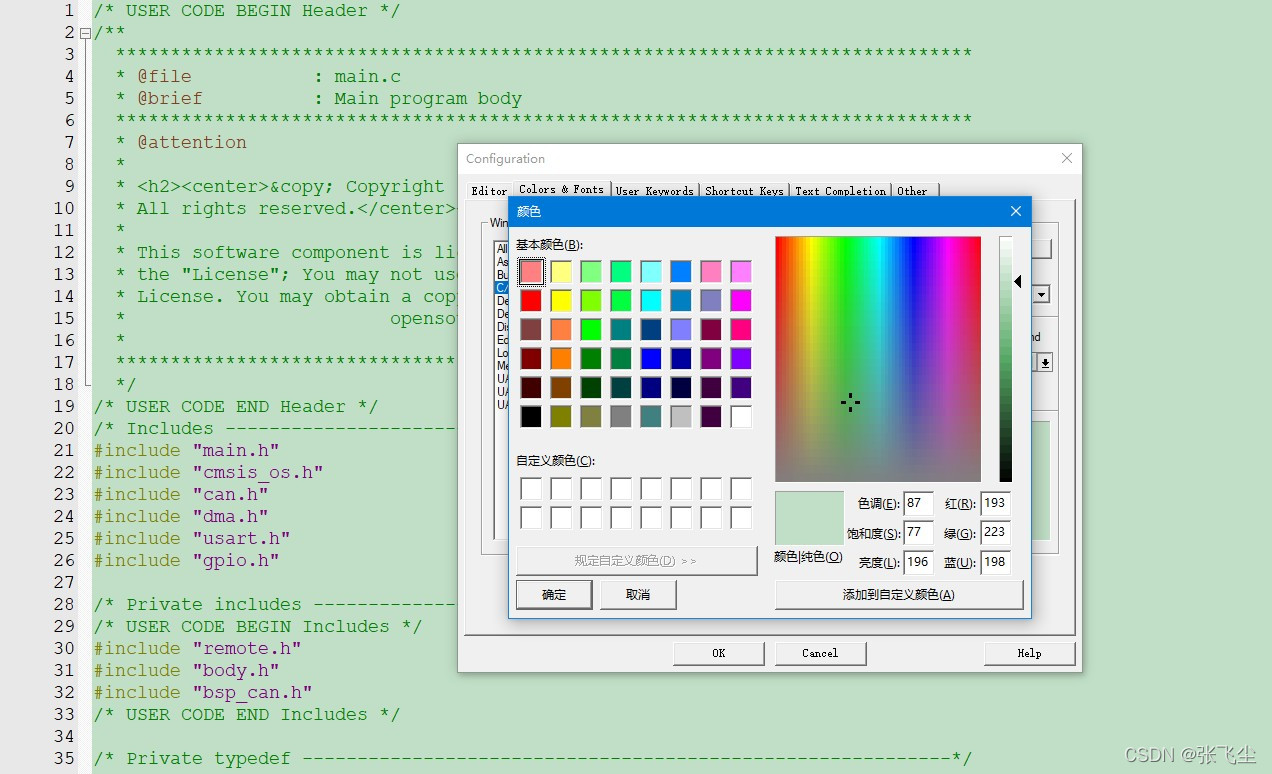Choose the black basic color swatch

coord(531,416)
